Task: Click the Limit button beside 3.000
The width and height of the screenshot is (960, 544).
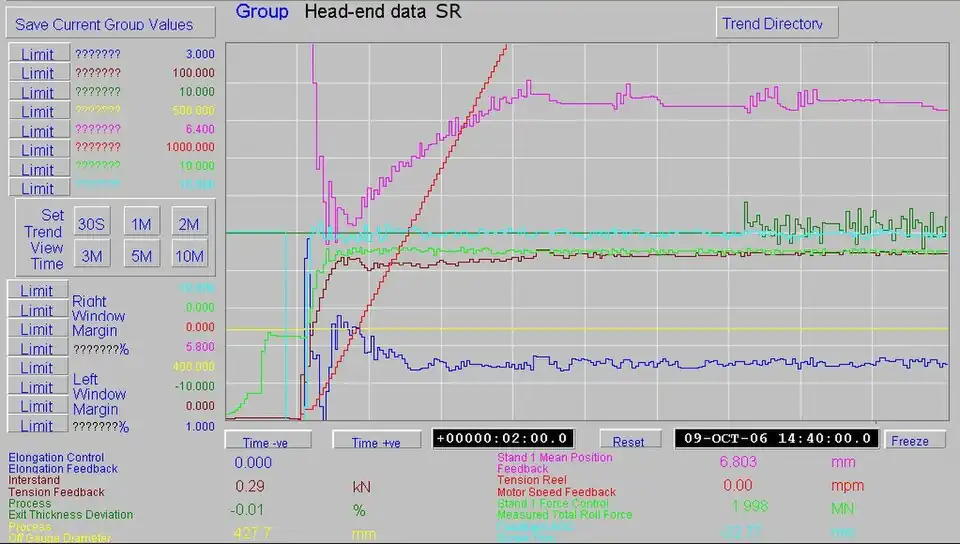Action: click(x=38, y=53)
